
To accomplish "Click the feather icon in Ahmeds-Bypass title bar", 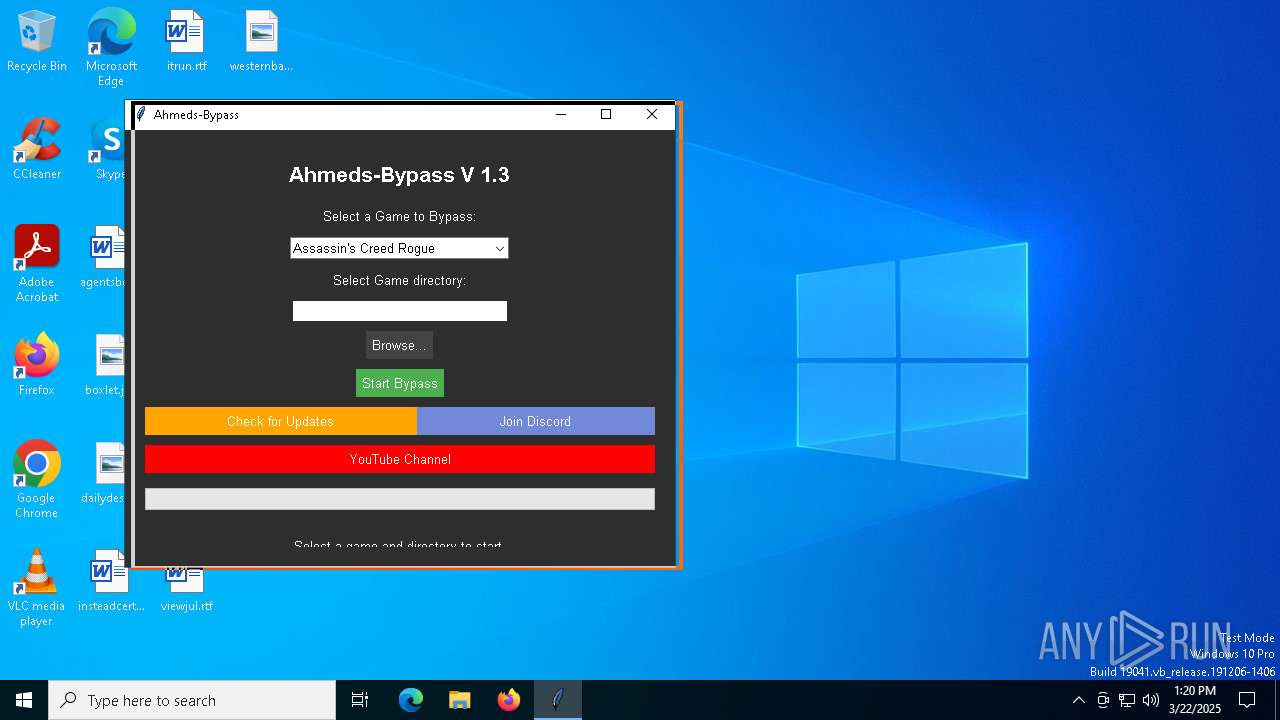I will pos(142,114).
